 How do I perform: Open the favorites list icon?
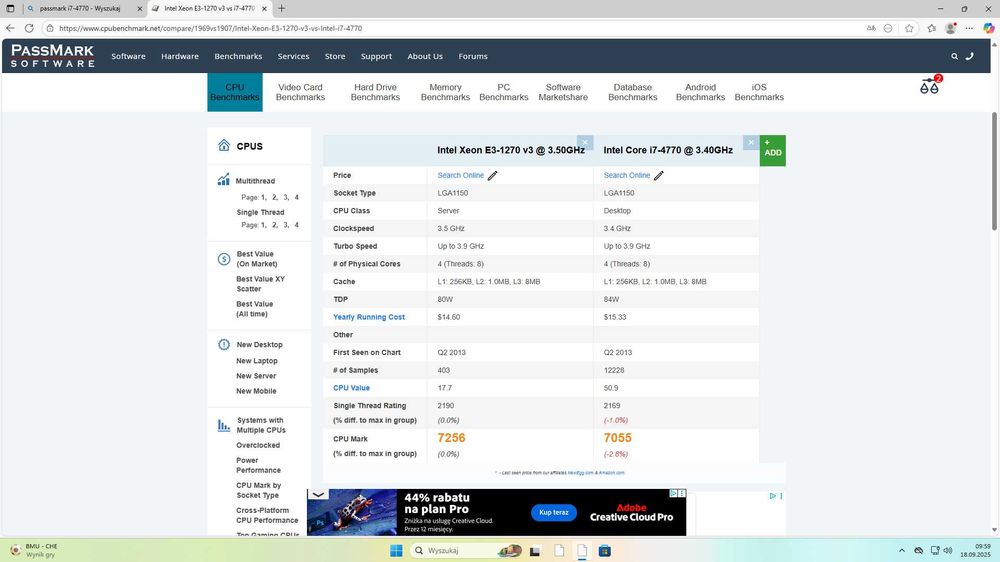coord(932,28)
